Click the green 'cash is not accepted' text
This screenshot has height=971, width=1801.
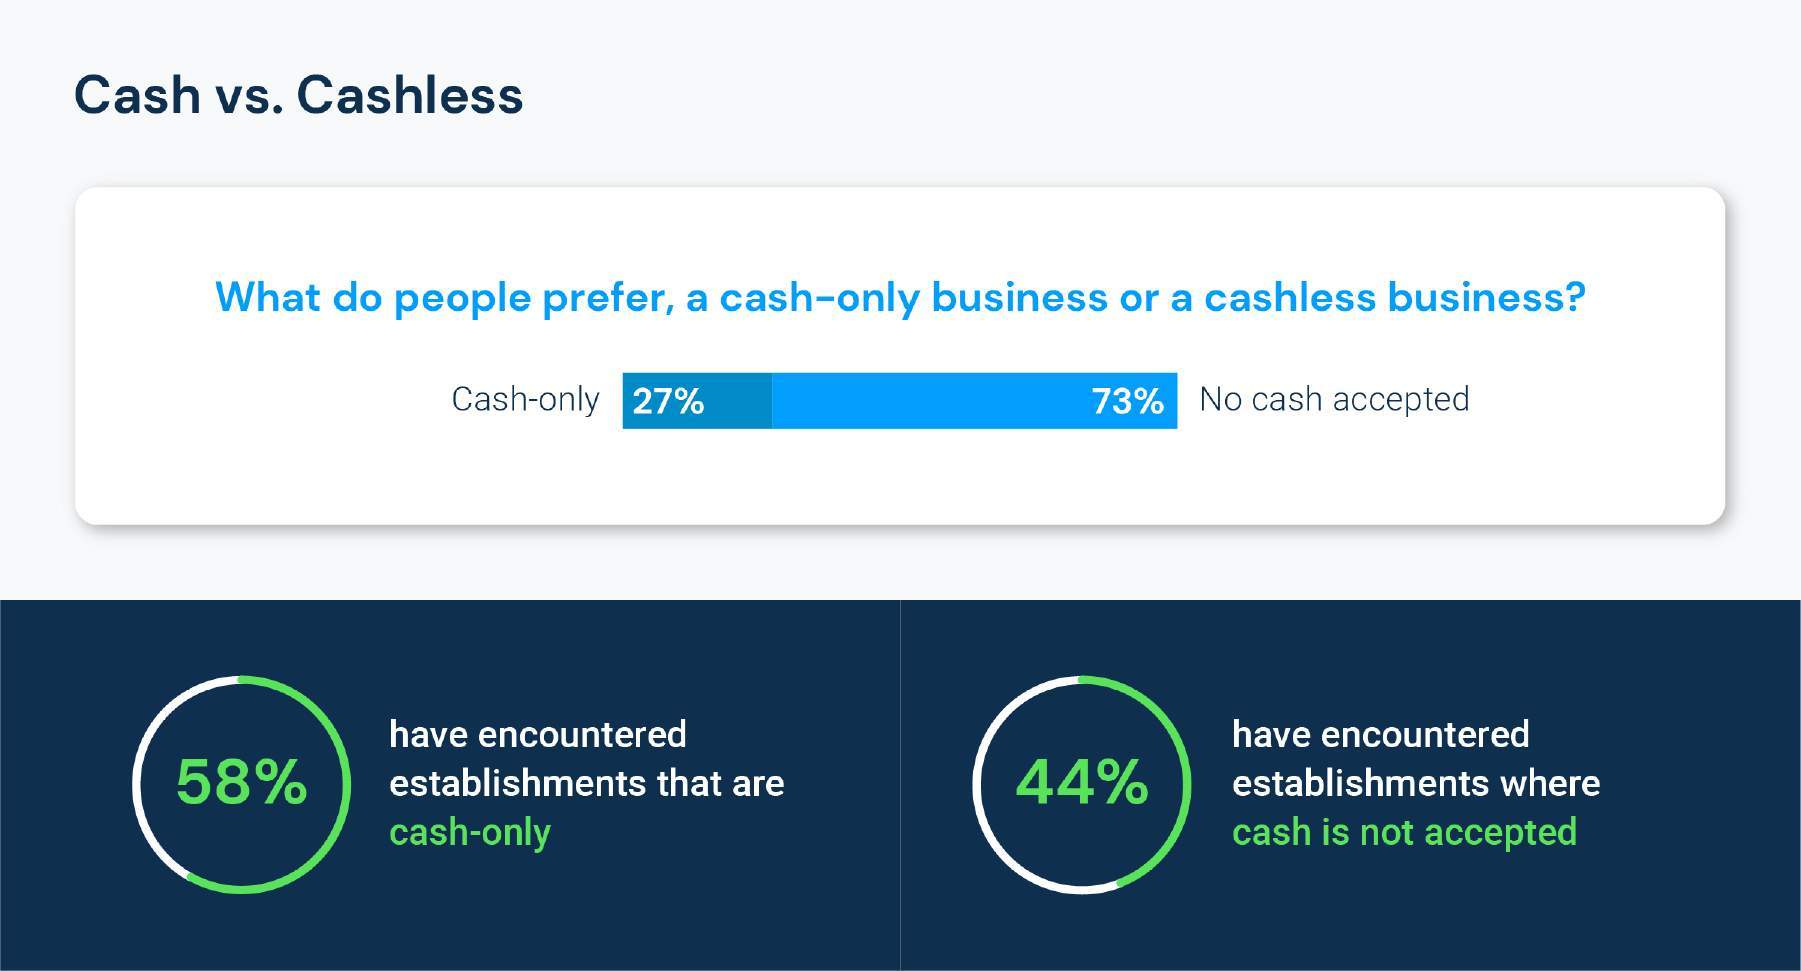pos(1404,832)
